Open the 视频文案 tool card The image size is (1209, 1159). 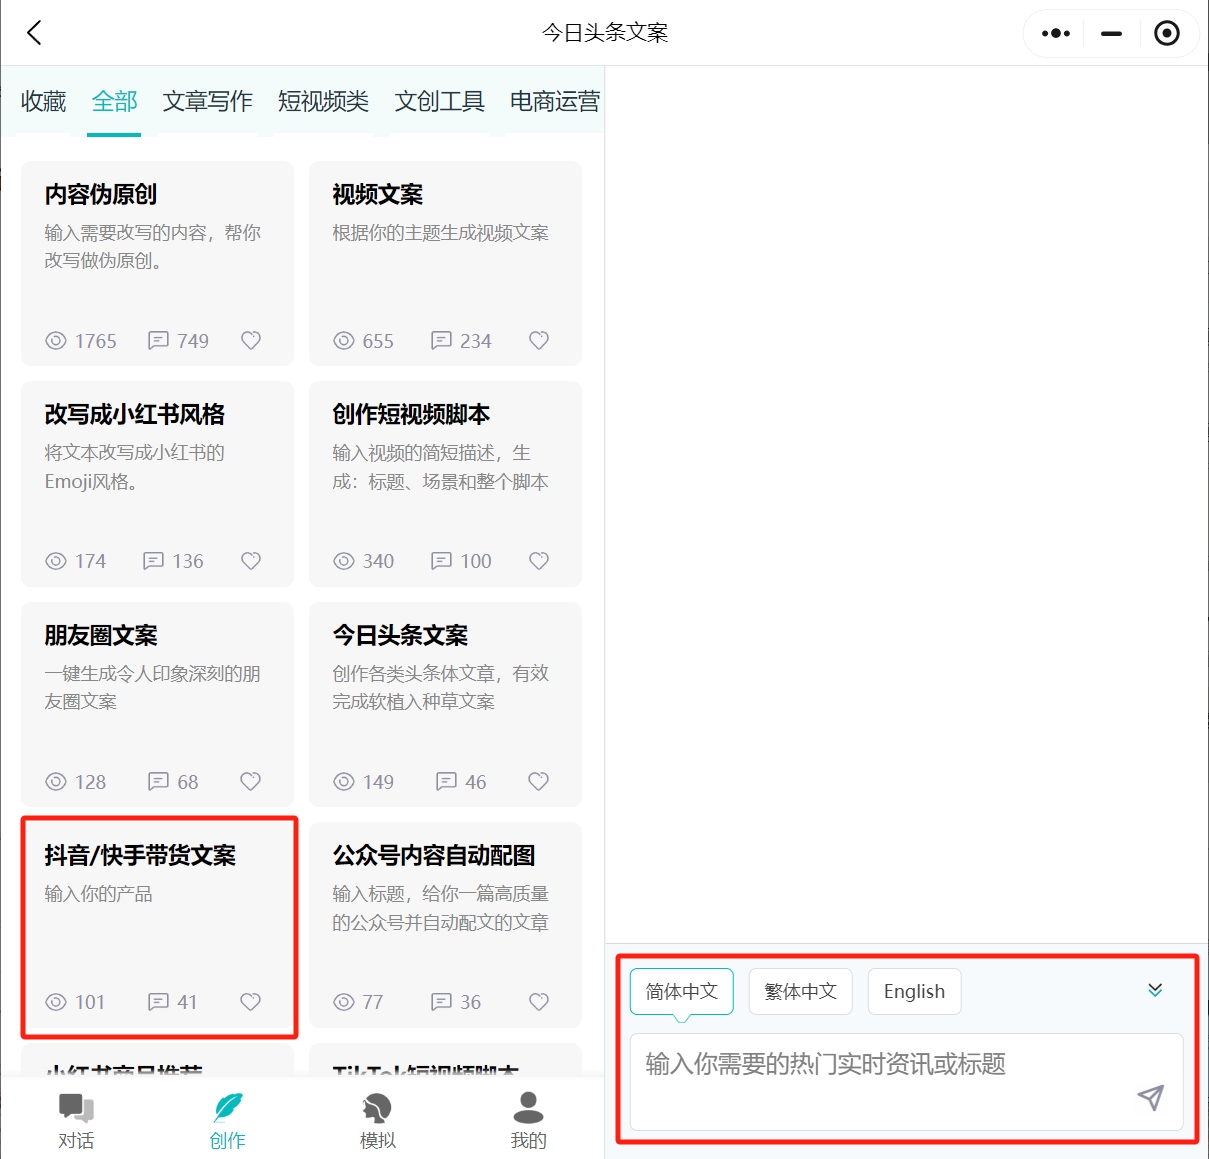(445, 263)
